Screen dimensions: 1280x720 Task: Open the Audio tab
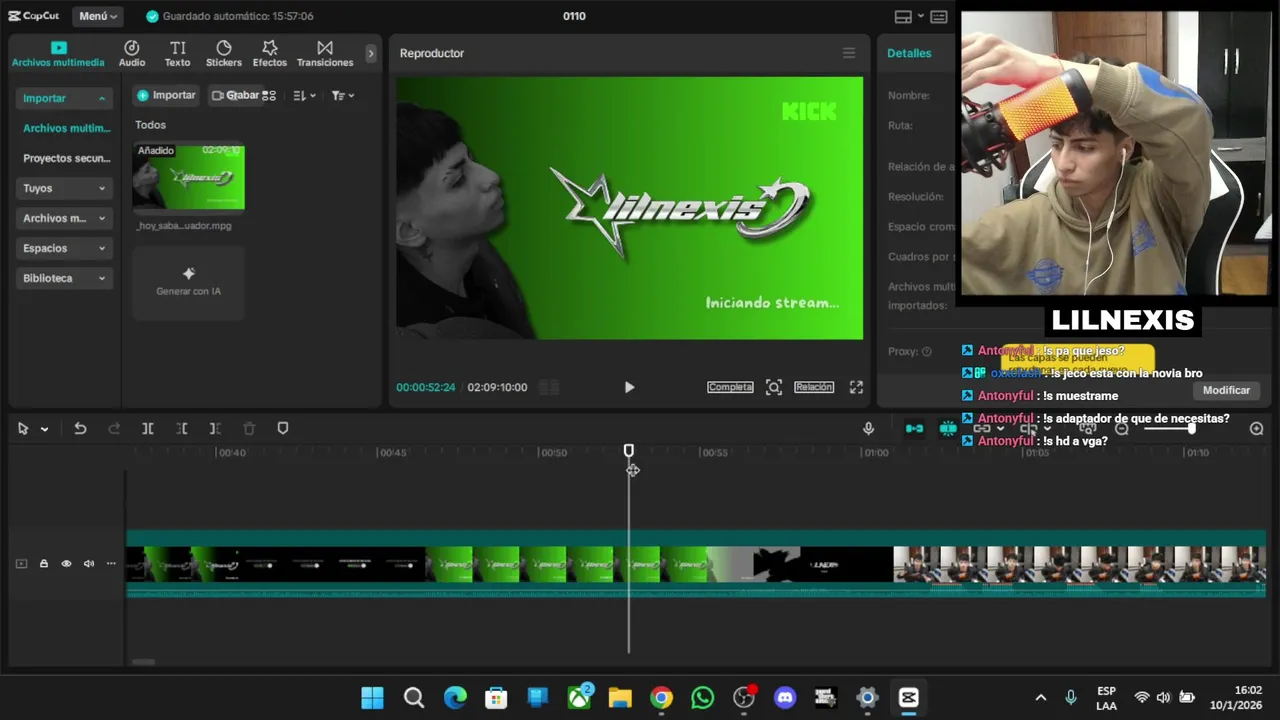click(132, 54)
